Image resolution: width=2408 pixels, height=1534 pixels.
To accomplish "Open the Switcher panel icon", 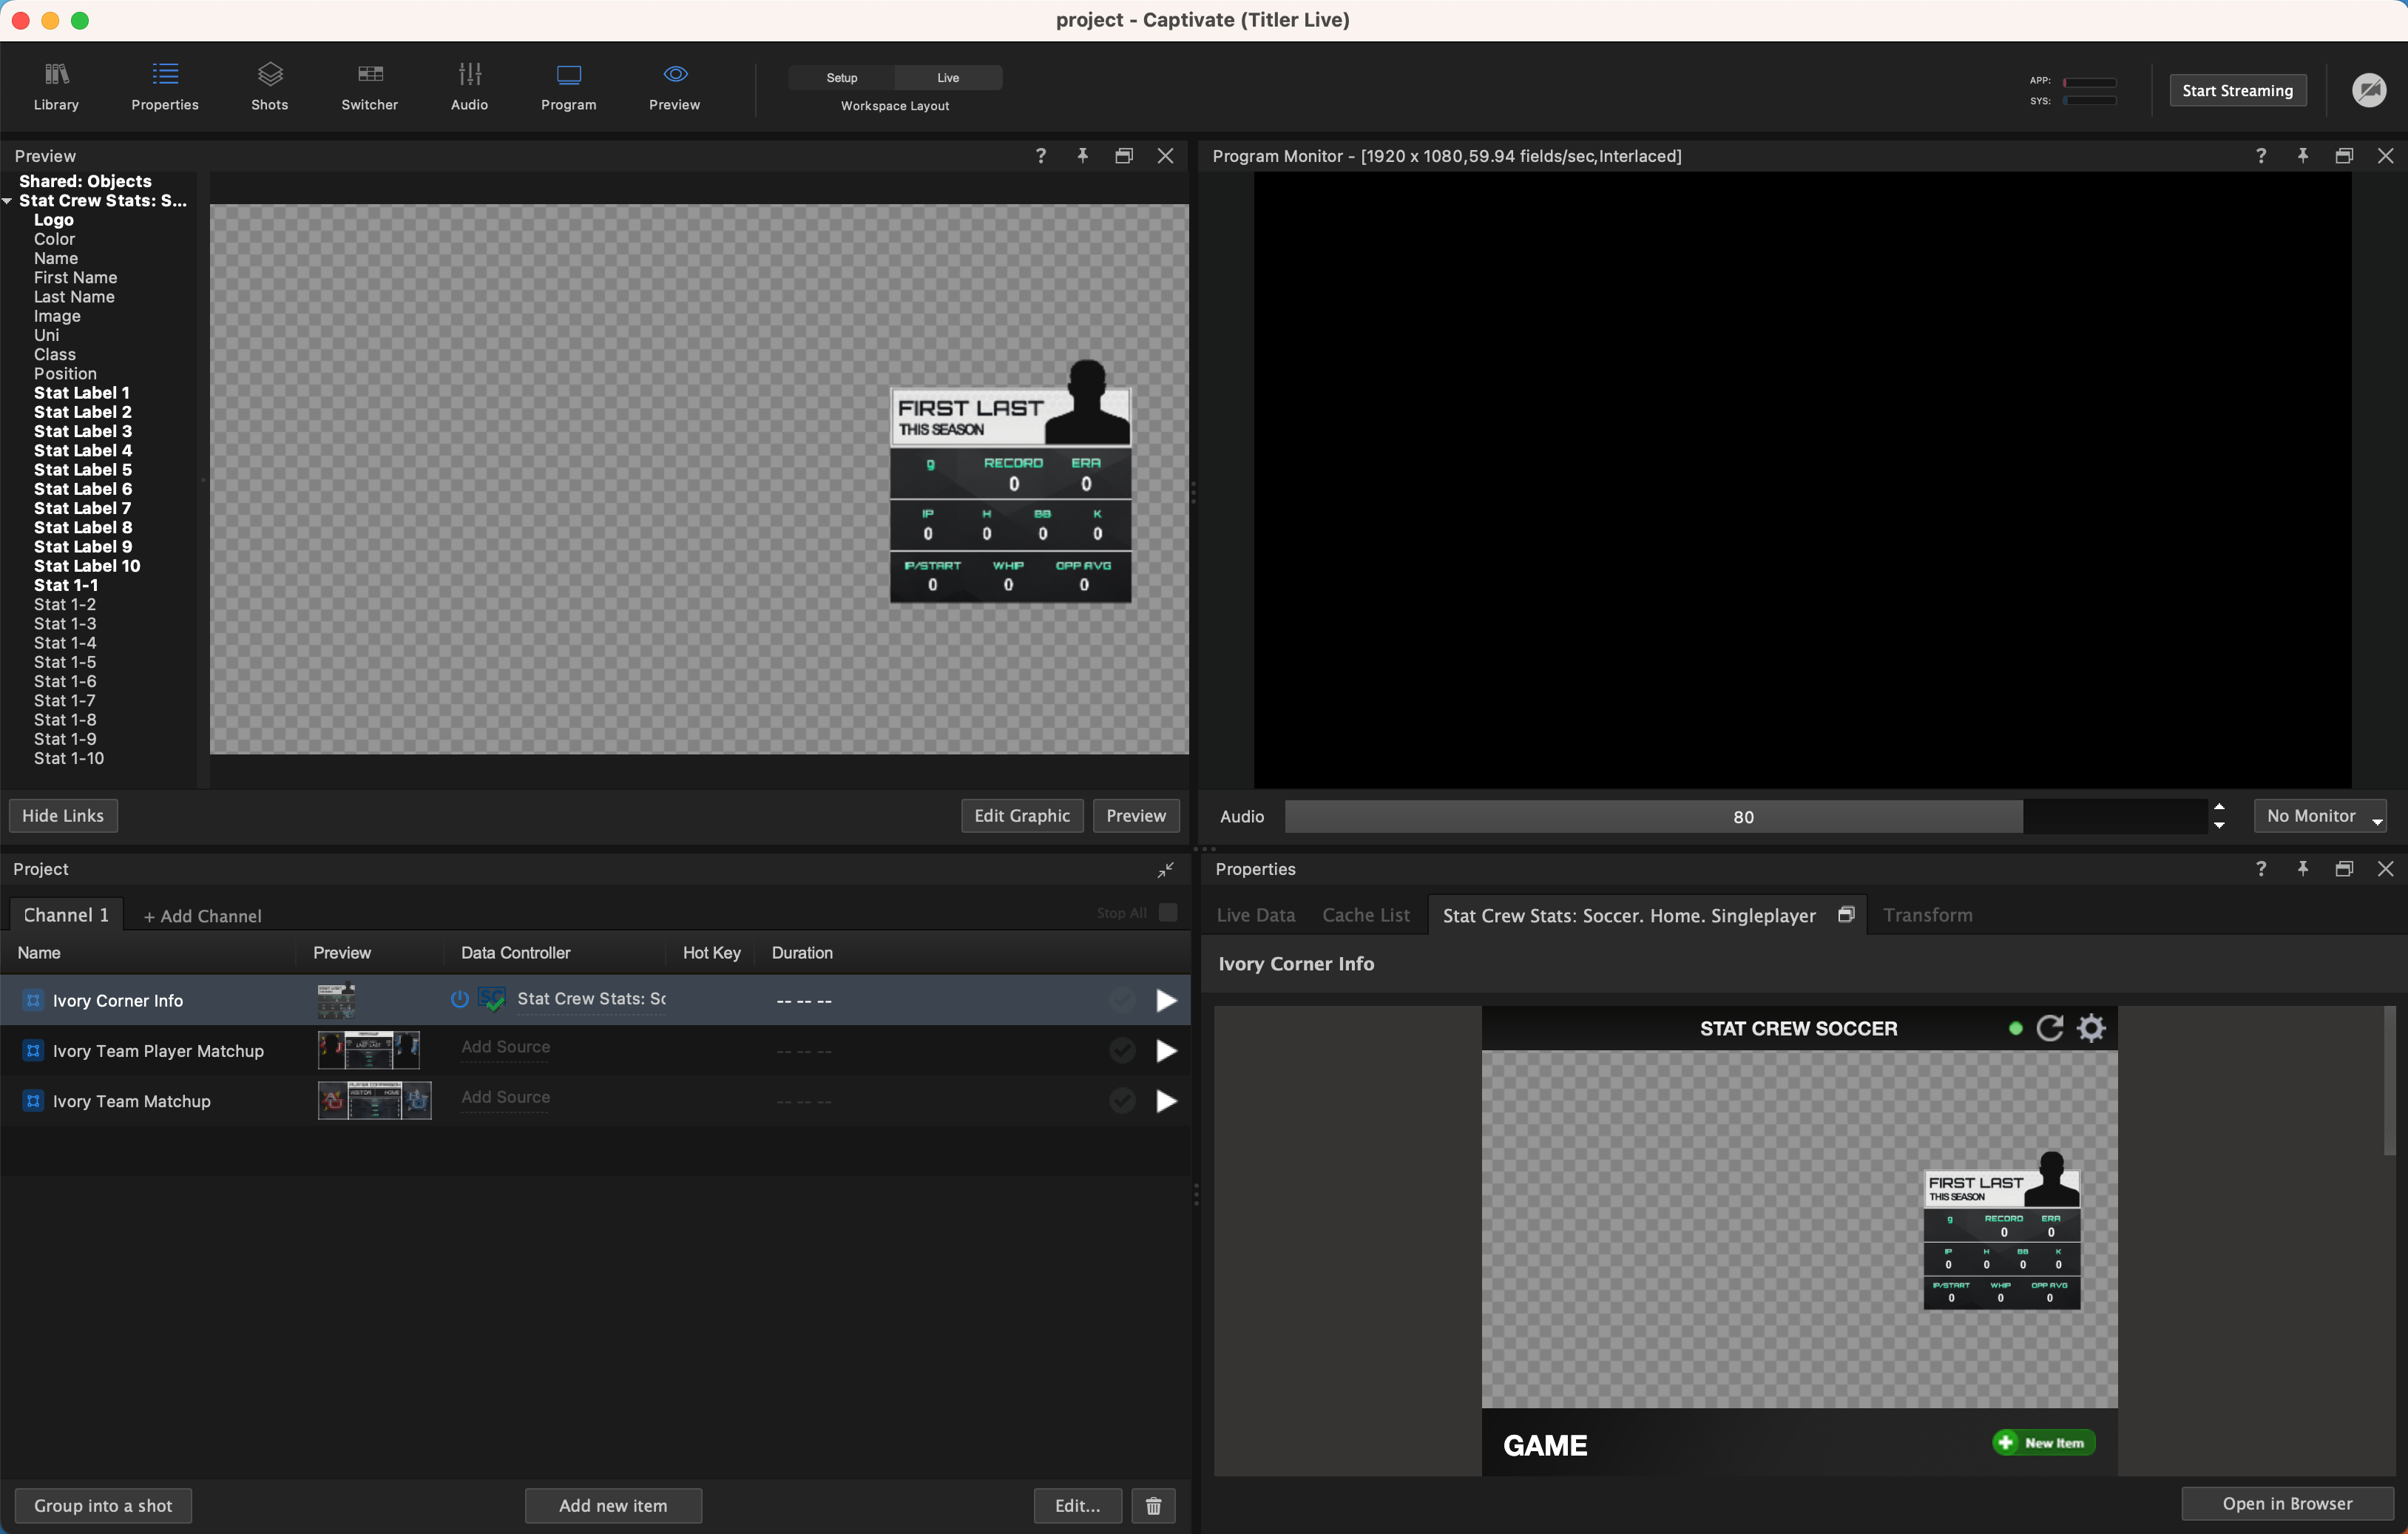I will tap(370, 87).
